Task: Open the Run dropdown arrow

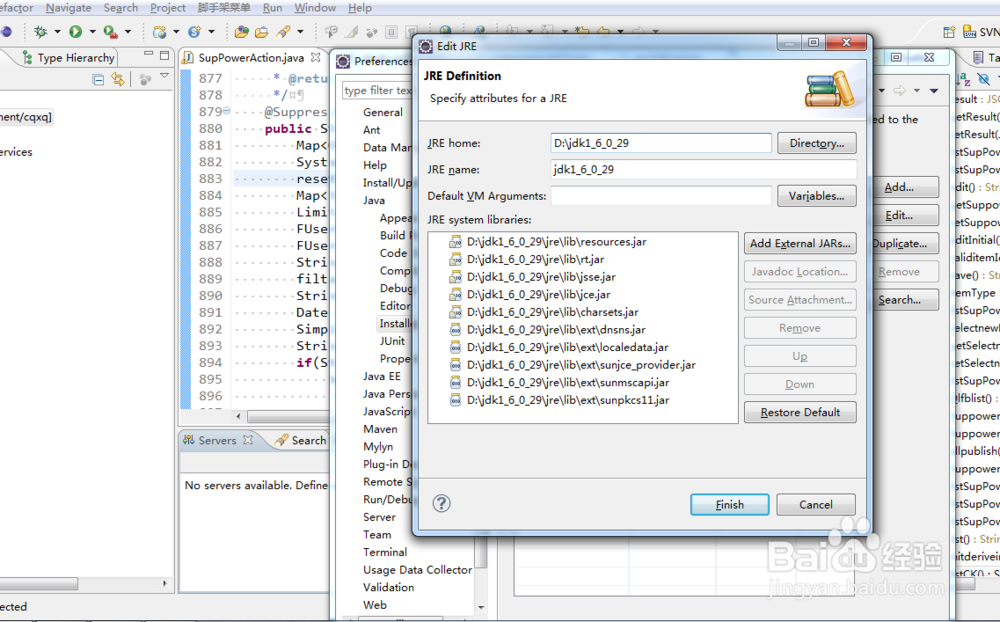Action: [x=92, y=31]
